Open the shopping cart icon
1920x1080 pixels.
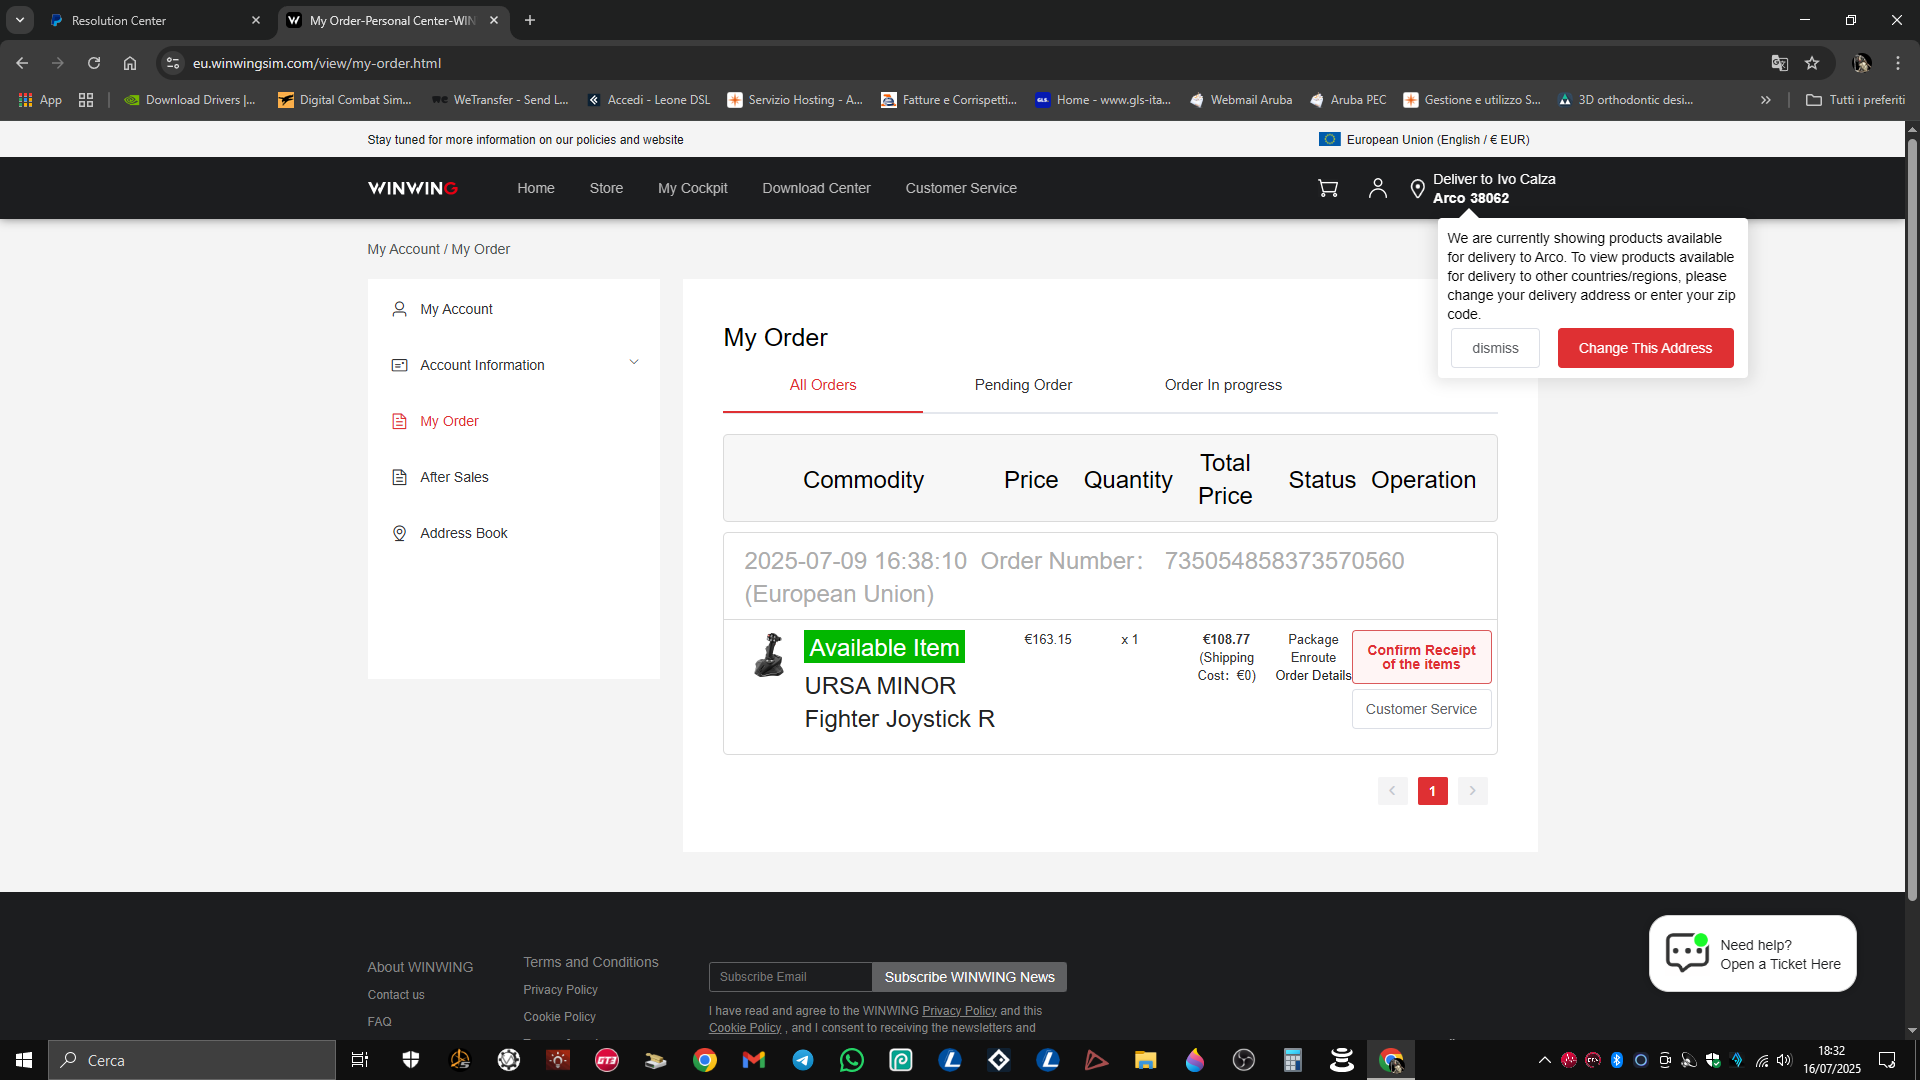1328,188
